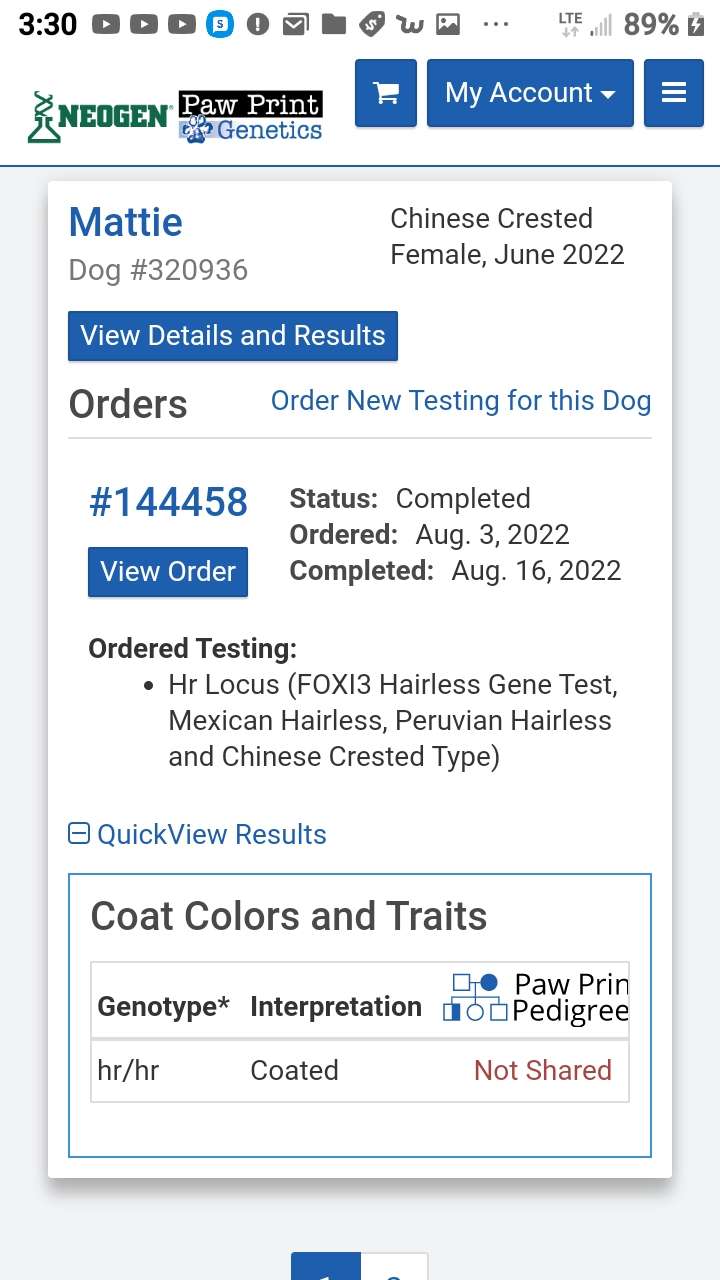The height and width of the screenshot is (1280, 720).
Task: Open order number #144458 link
Action: tap(168, 503)
